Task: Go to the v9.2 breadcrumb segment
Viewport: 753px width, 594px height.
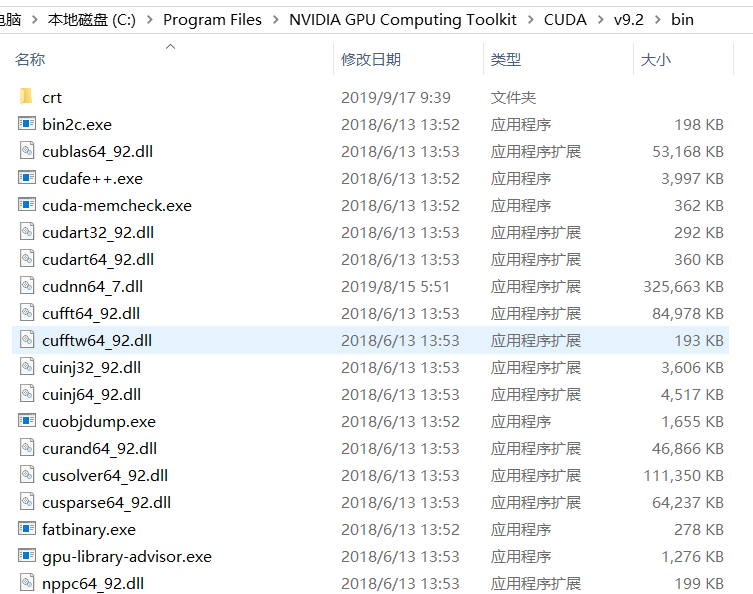Action: pyautogui.click(x=629, y=20)
